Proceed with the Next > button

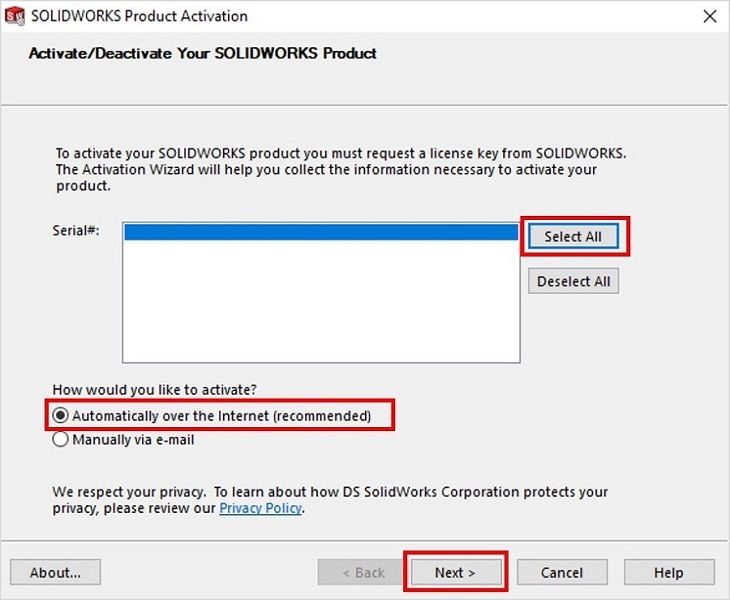click(x=455, y=573)
